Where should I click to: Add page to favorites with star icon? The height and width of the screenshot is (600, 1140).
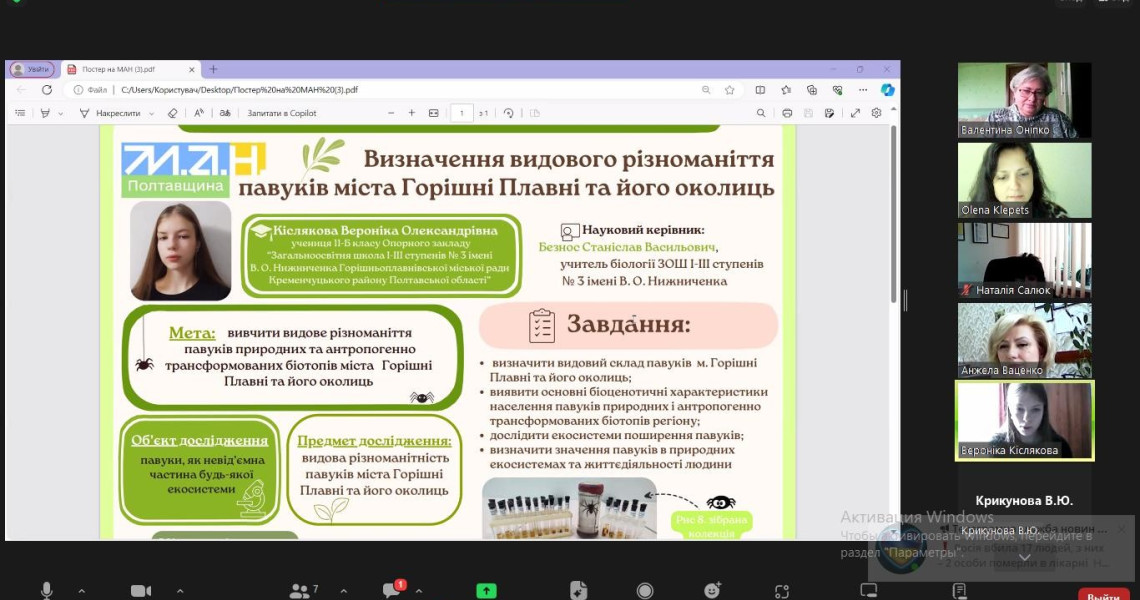729,89
